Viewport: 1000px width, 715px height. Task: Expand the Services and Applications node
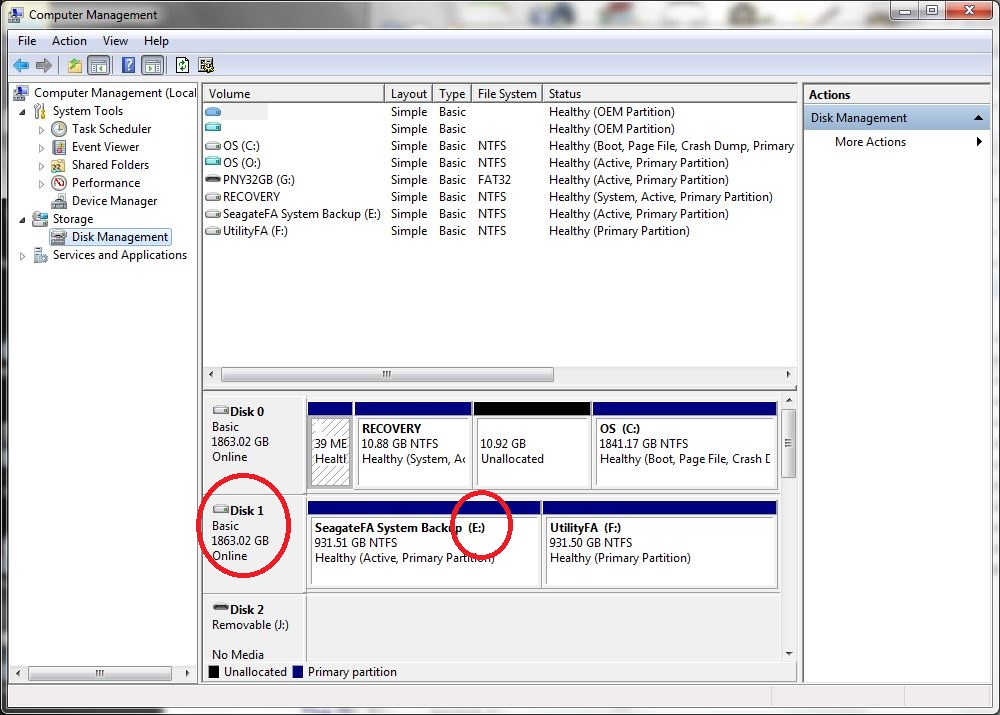point(22,256)
